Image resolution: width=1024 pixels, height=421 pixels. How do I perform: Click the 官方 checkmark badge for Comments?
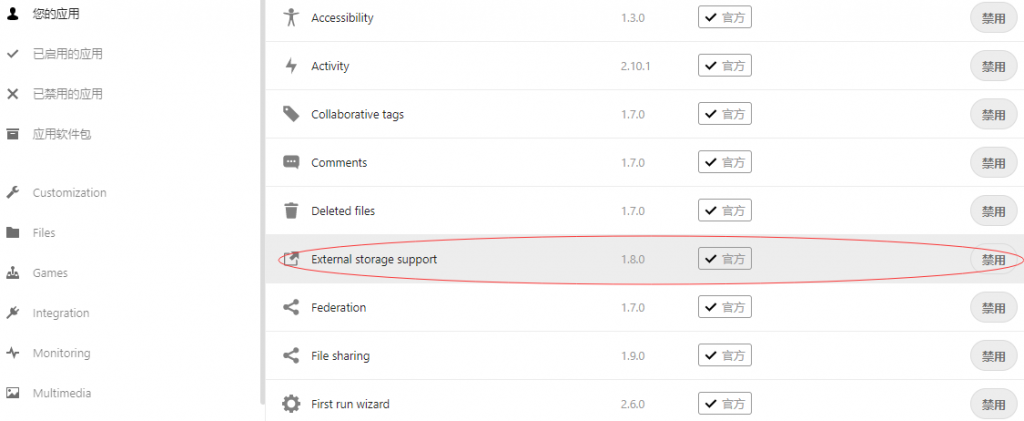[725, 162]
